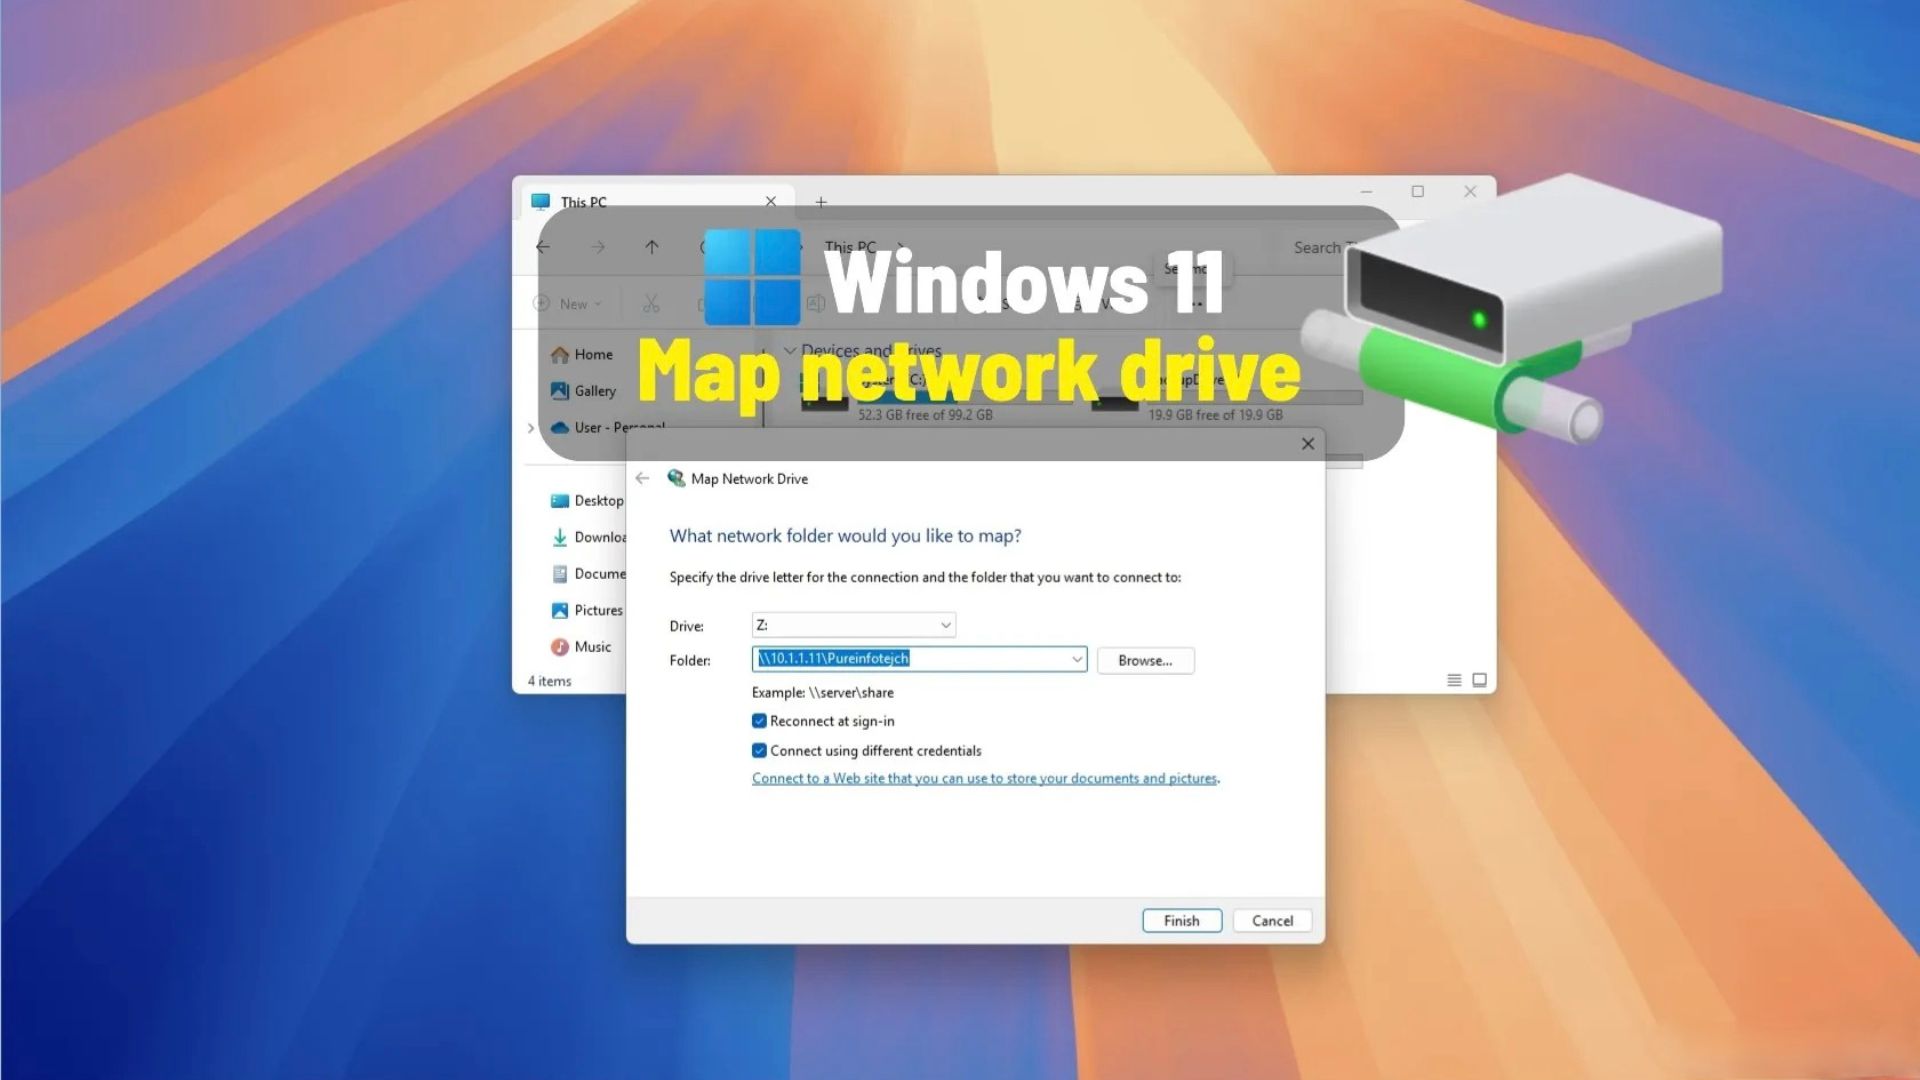Screen dimensions: 1920x1080
Task: Select the Home item in the sidebar
Action: coord(594,354)
